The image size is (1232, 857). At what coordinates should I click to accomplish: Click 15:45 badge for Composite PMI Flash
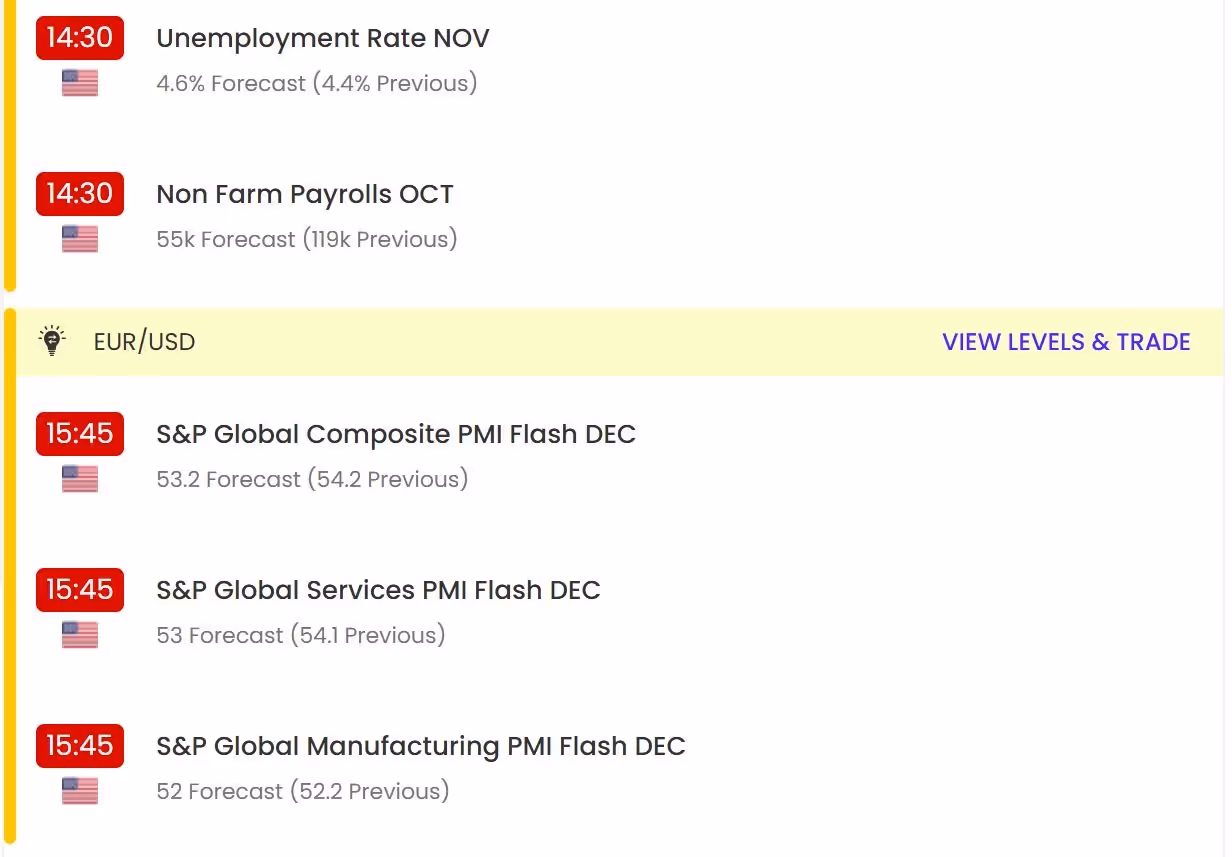80,433
